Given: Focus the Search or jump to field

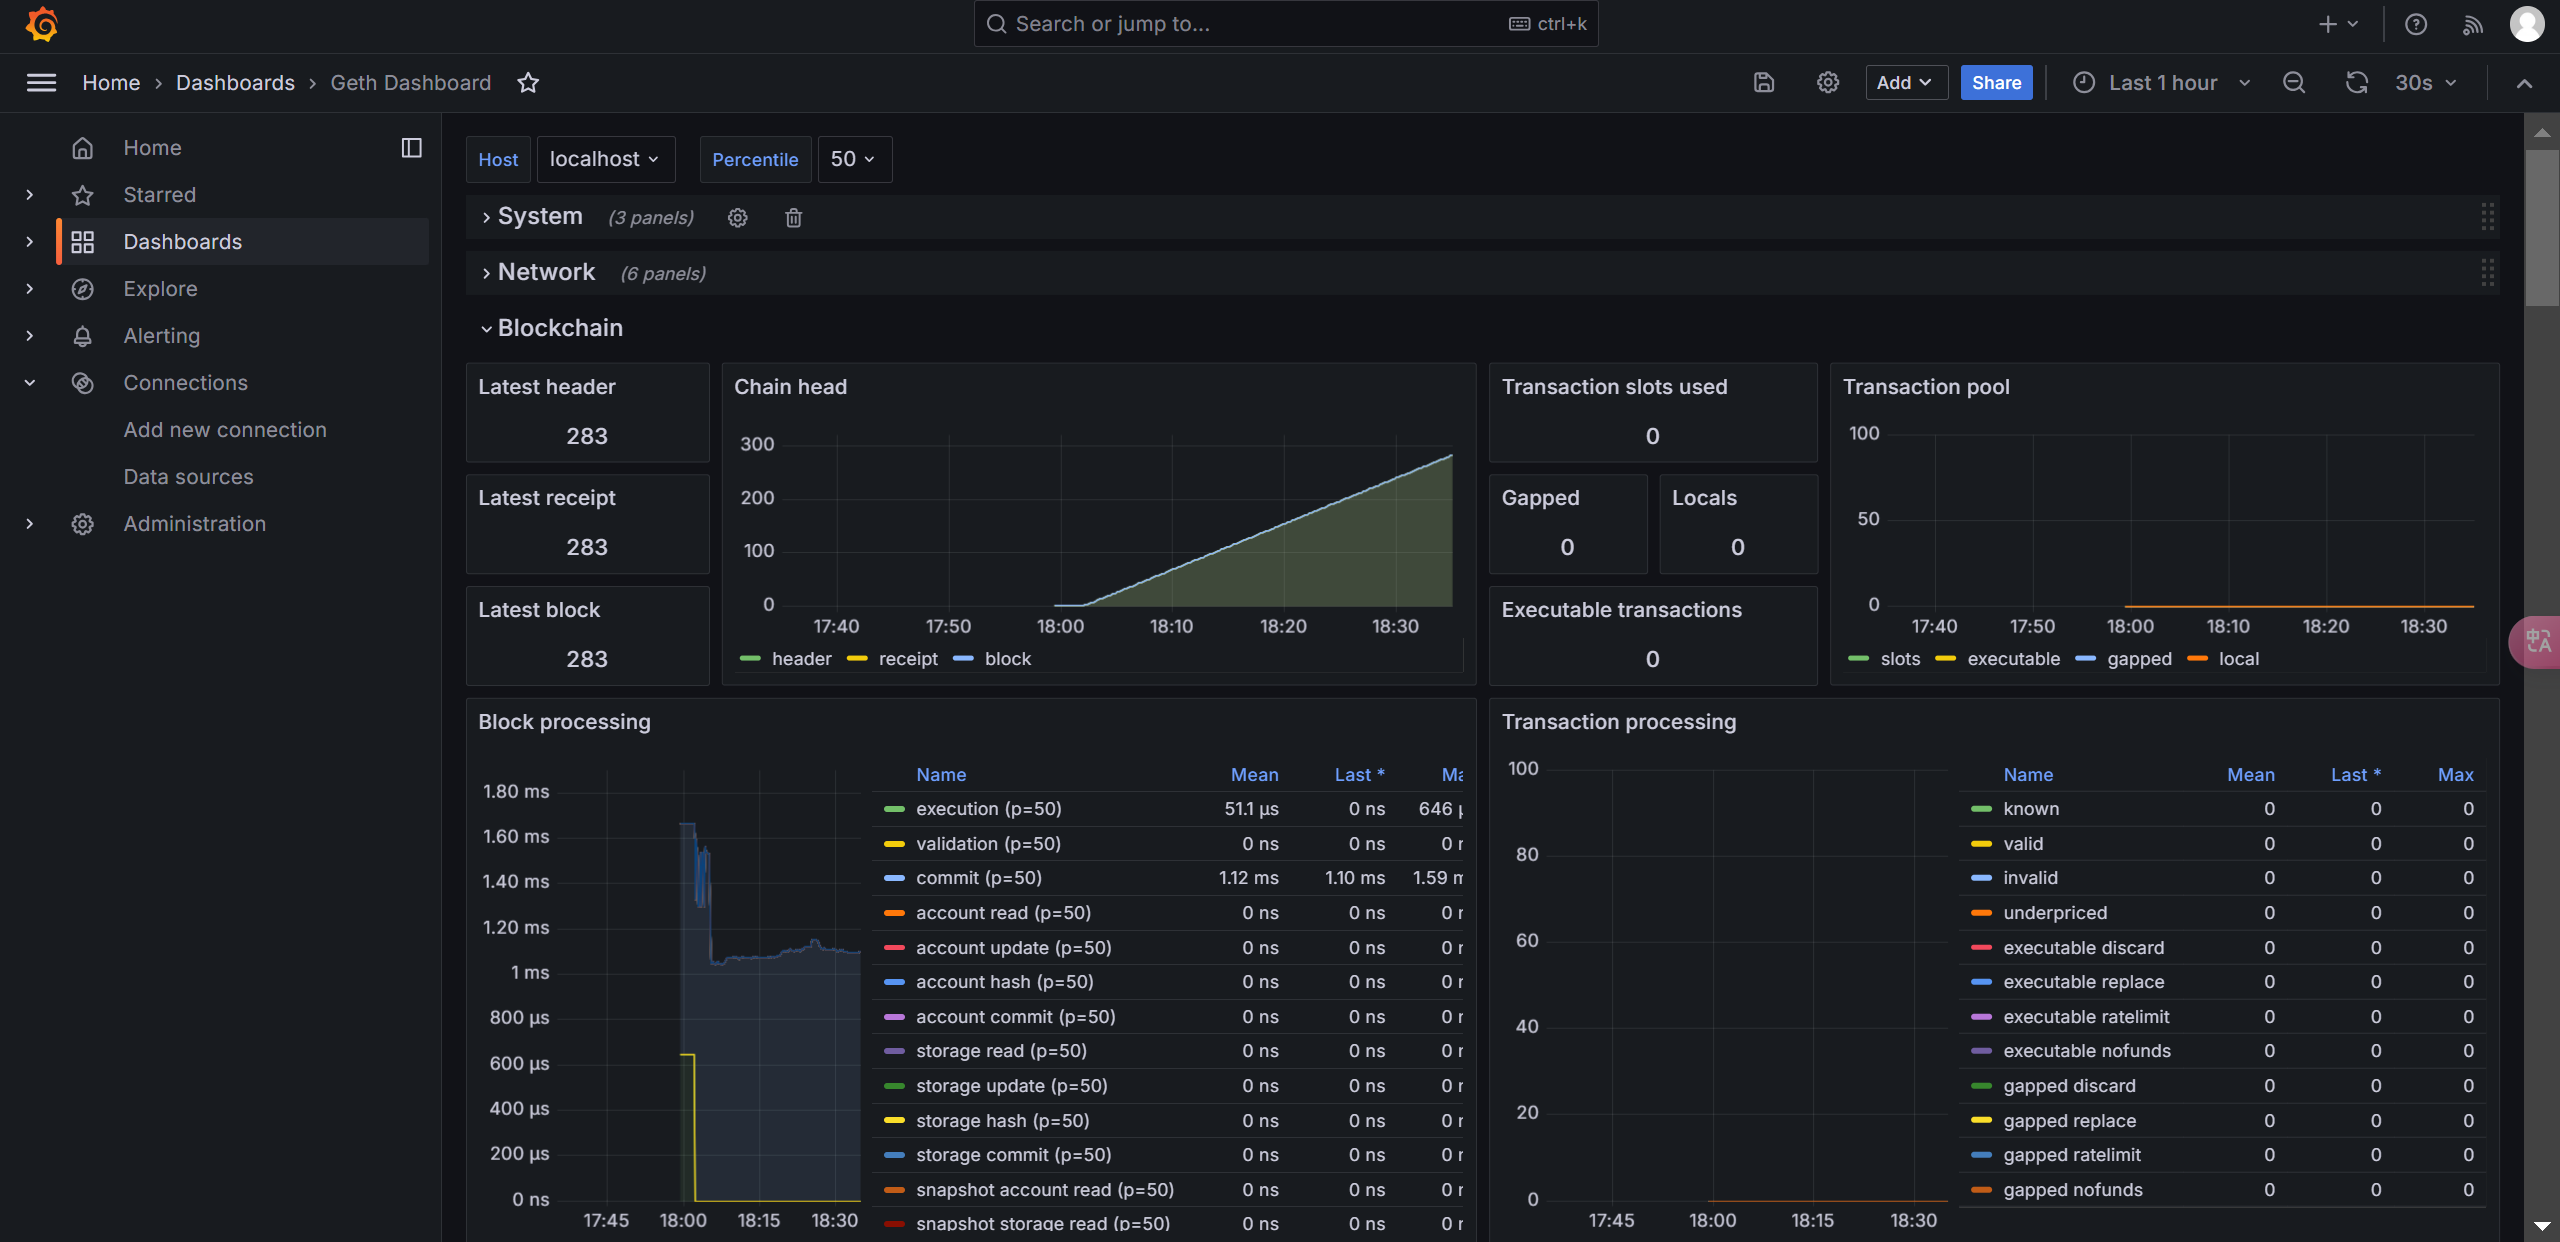Looking at the screenshot, I should click(1286, 24).
